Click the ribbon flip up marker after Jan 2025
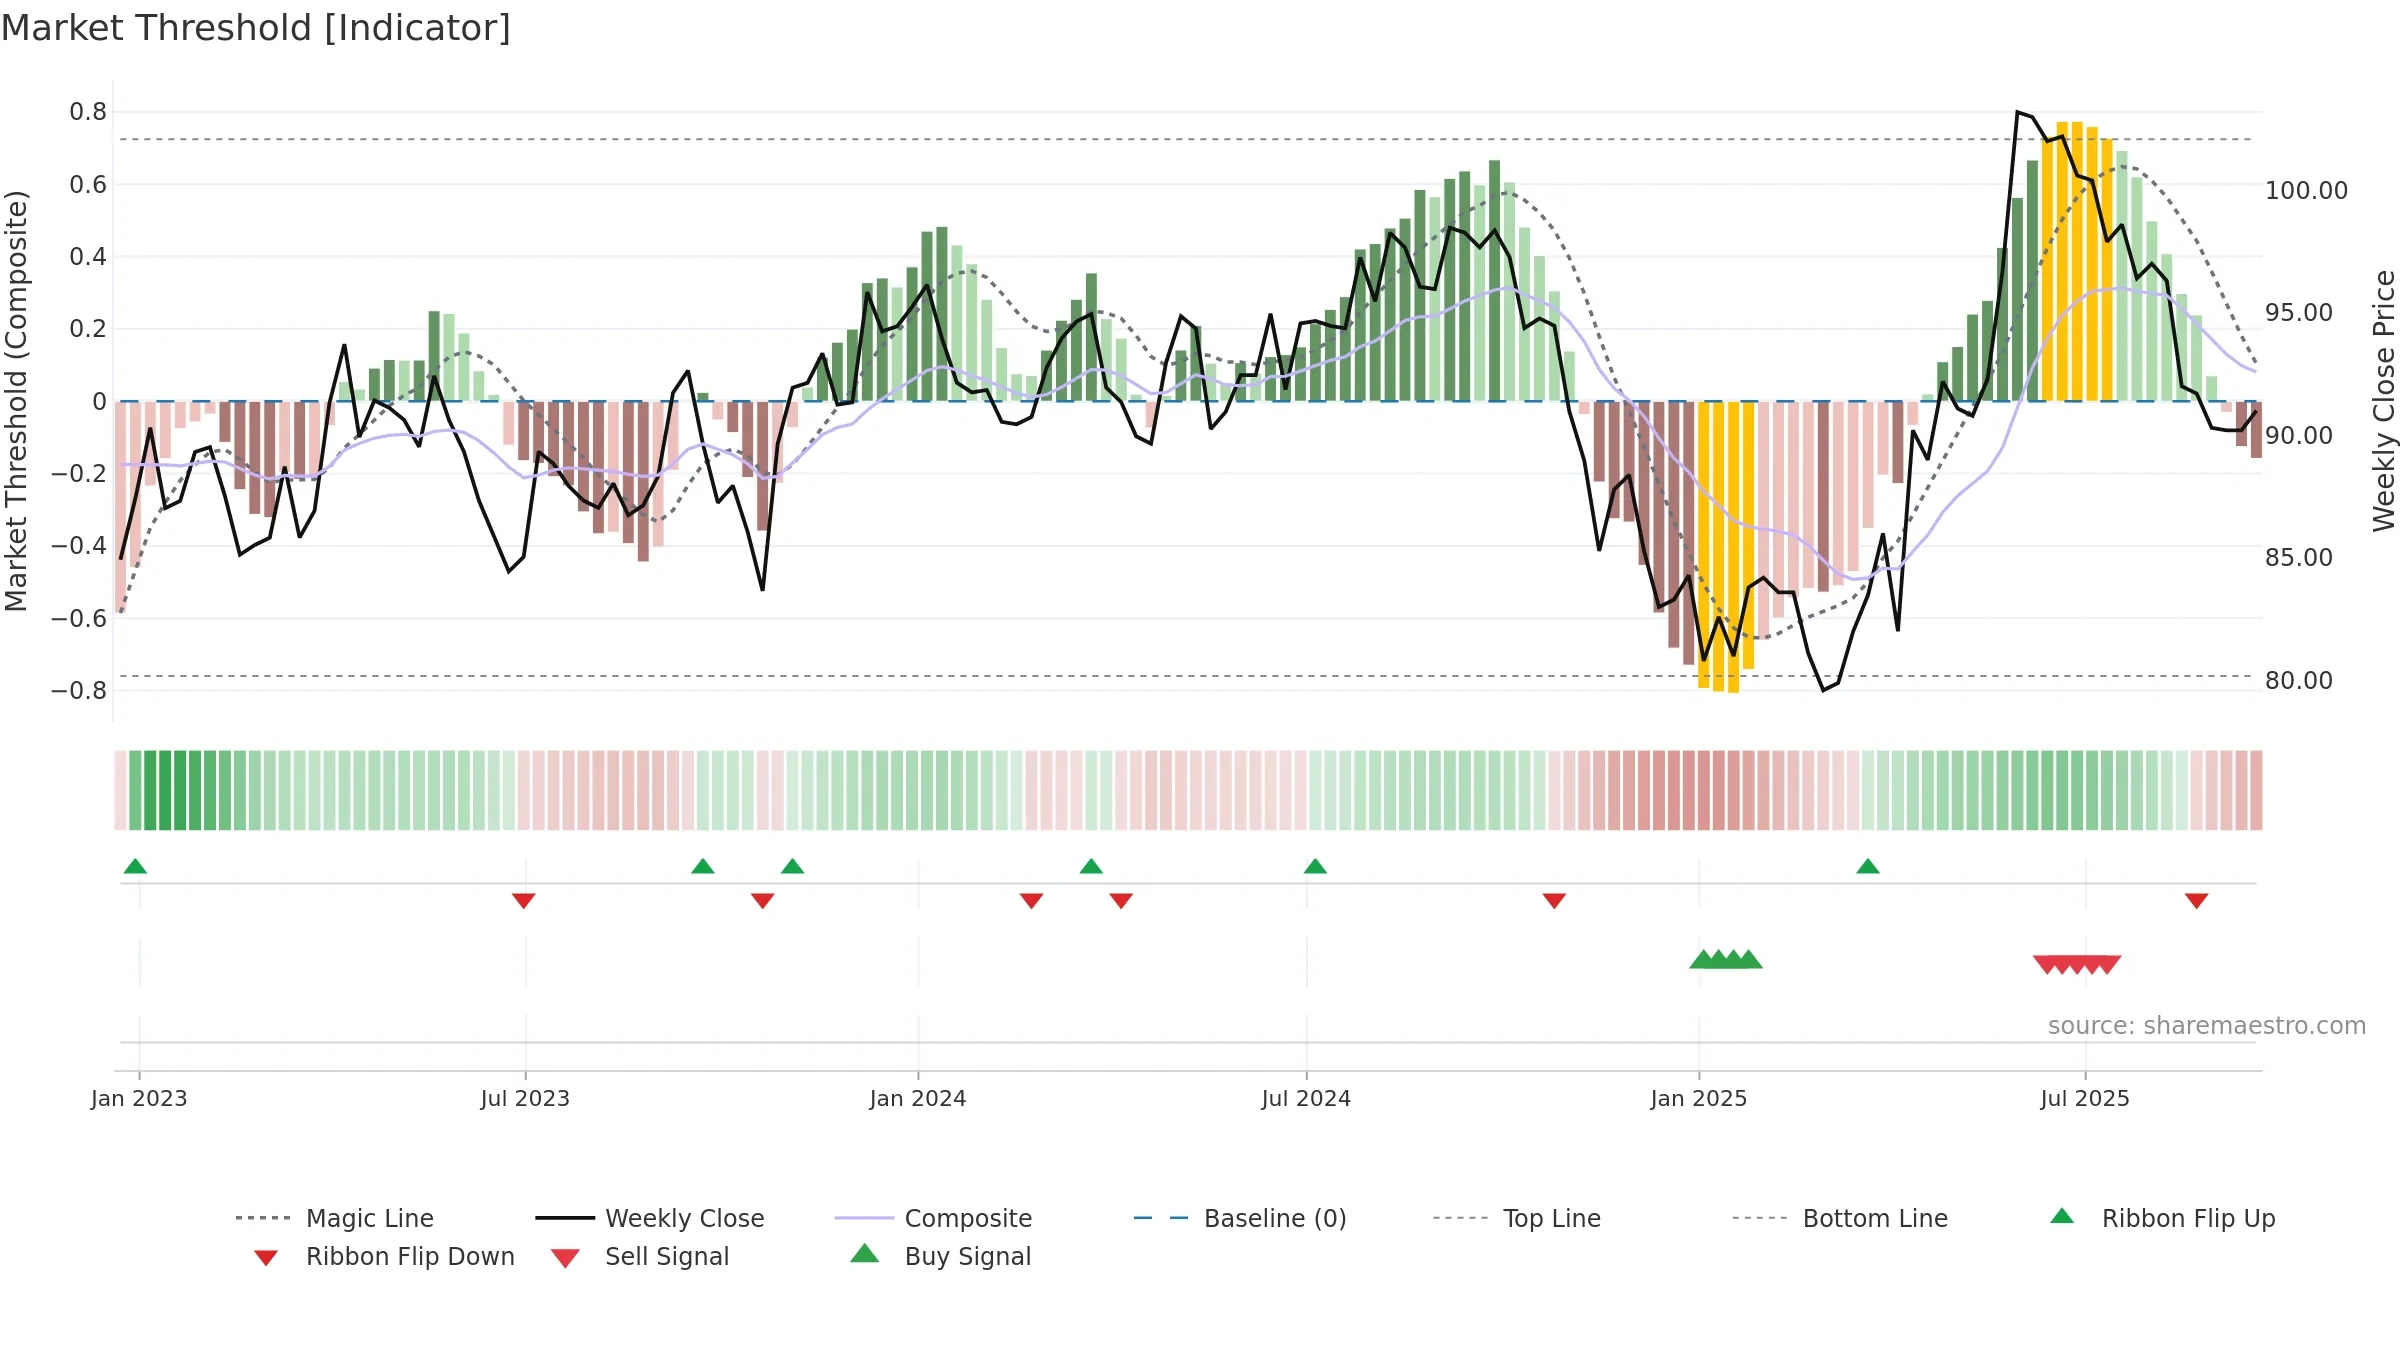This screenshot has height=1350, width=2400. coord(1868,866)
